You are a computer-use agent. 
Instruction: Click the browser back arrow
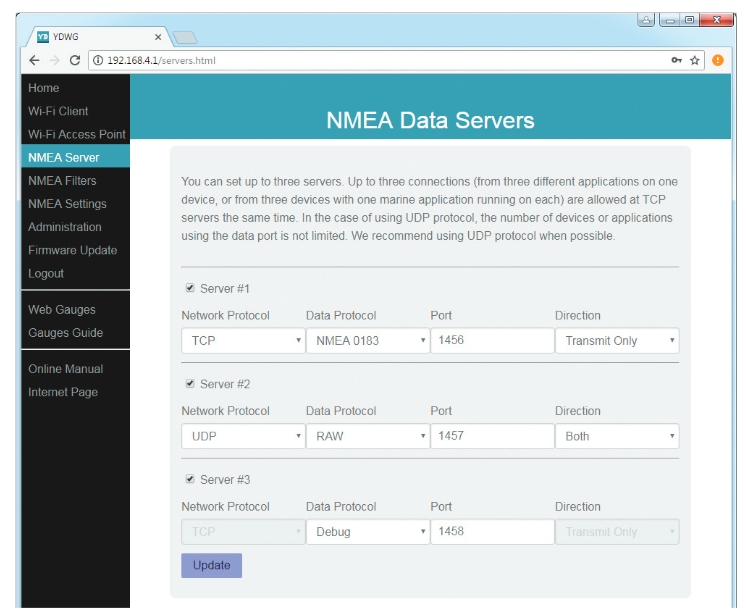pos(35,60)
